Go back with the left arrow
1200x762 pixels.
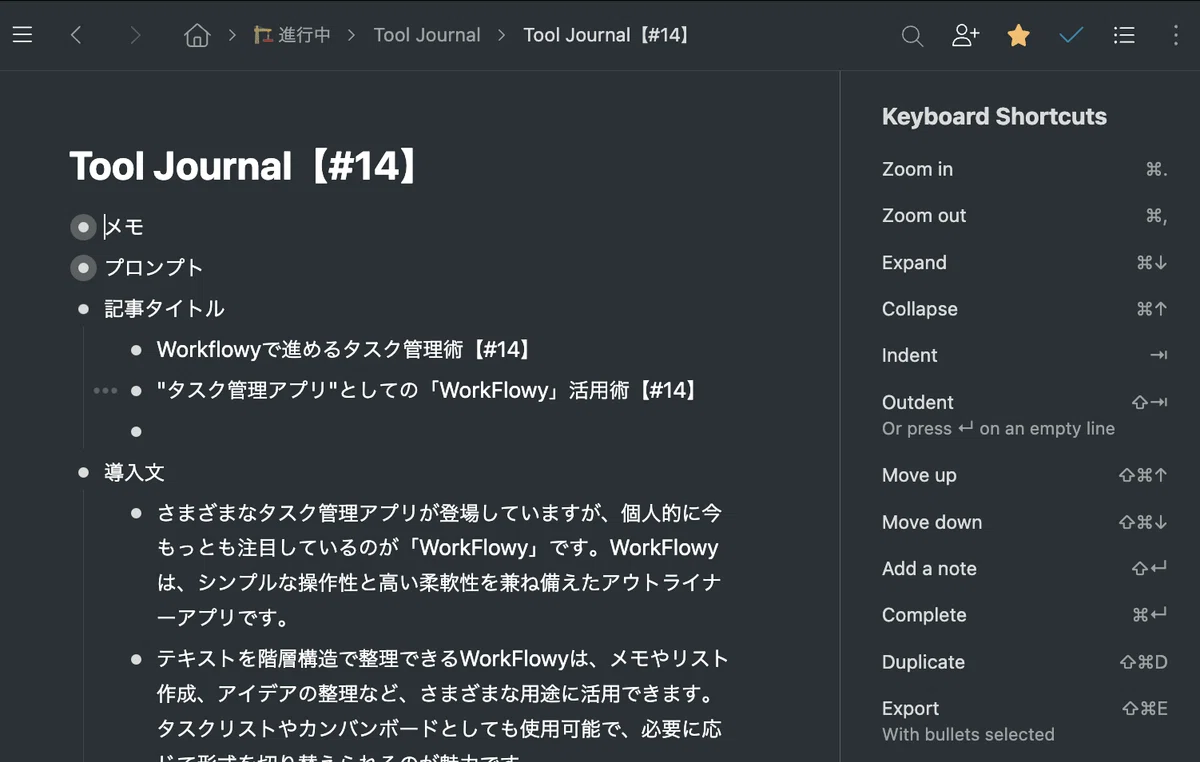click(x=76, y=35)
